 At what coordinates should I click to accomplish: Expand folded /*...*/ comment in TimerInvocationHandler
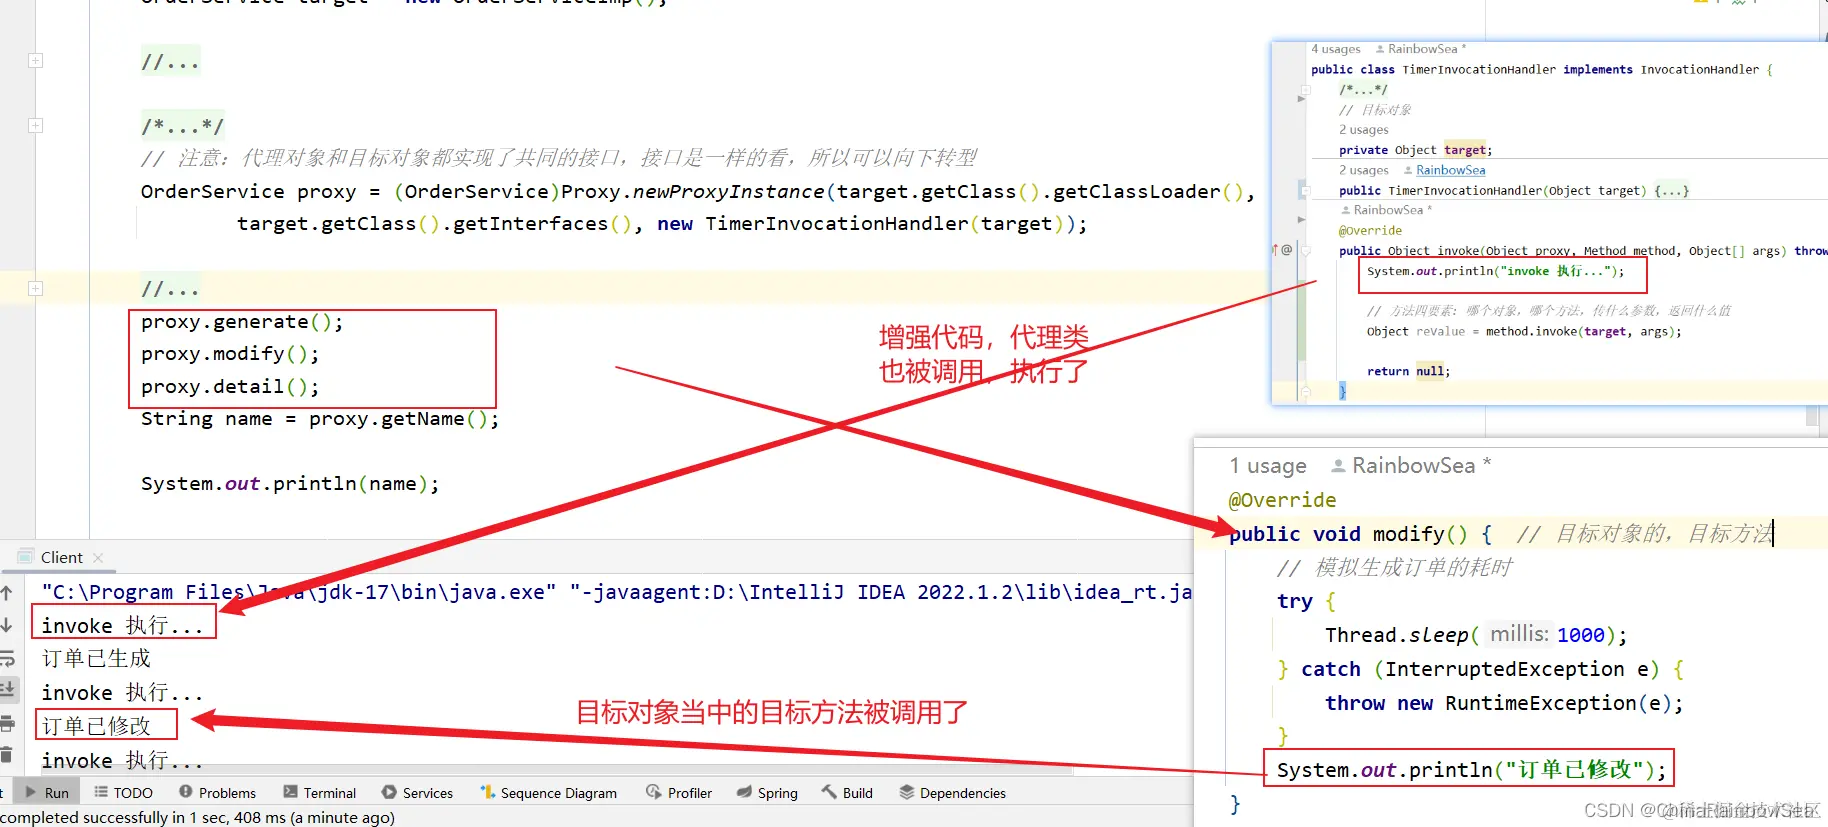(1363, 89)
